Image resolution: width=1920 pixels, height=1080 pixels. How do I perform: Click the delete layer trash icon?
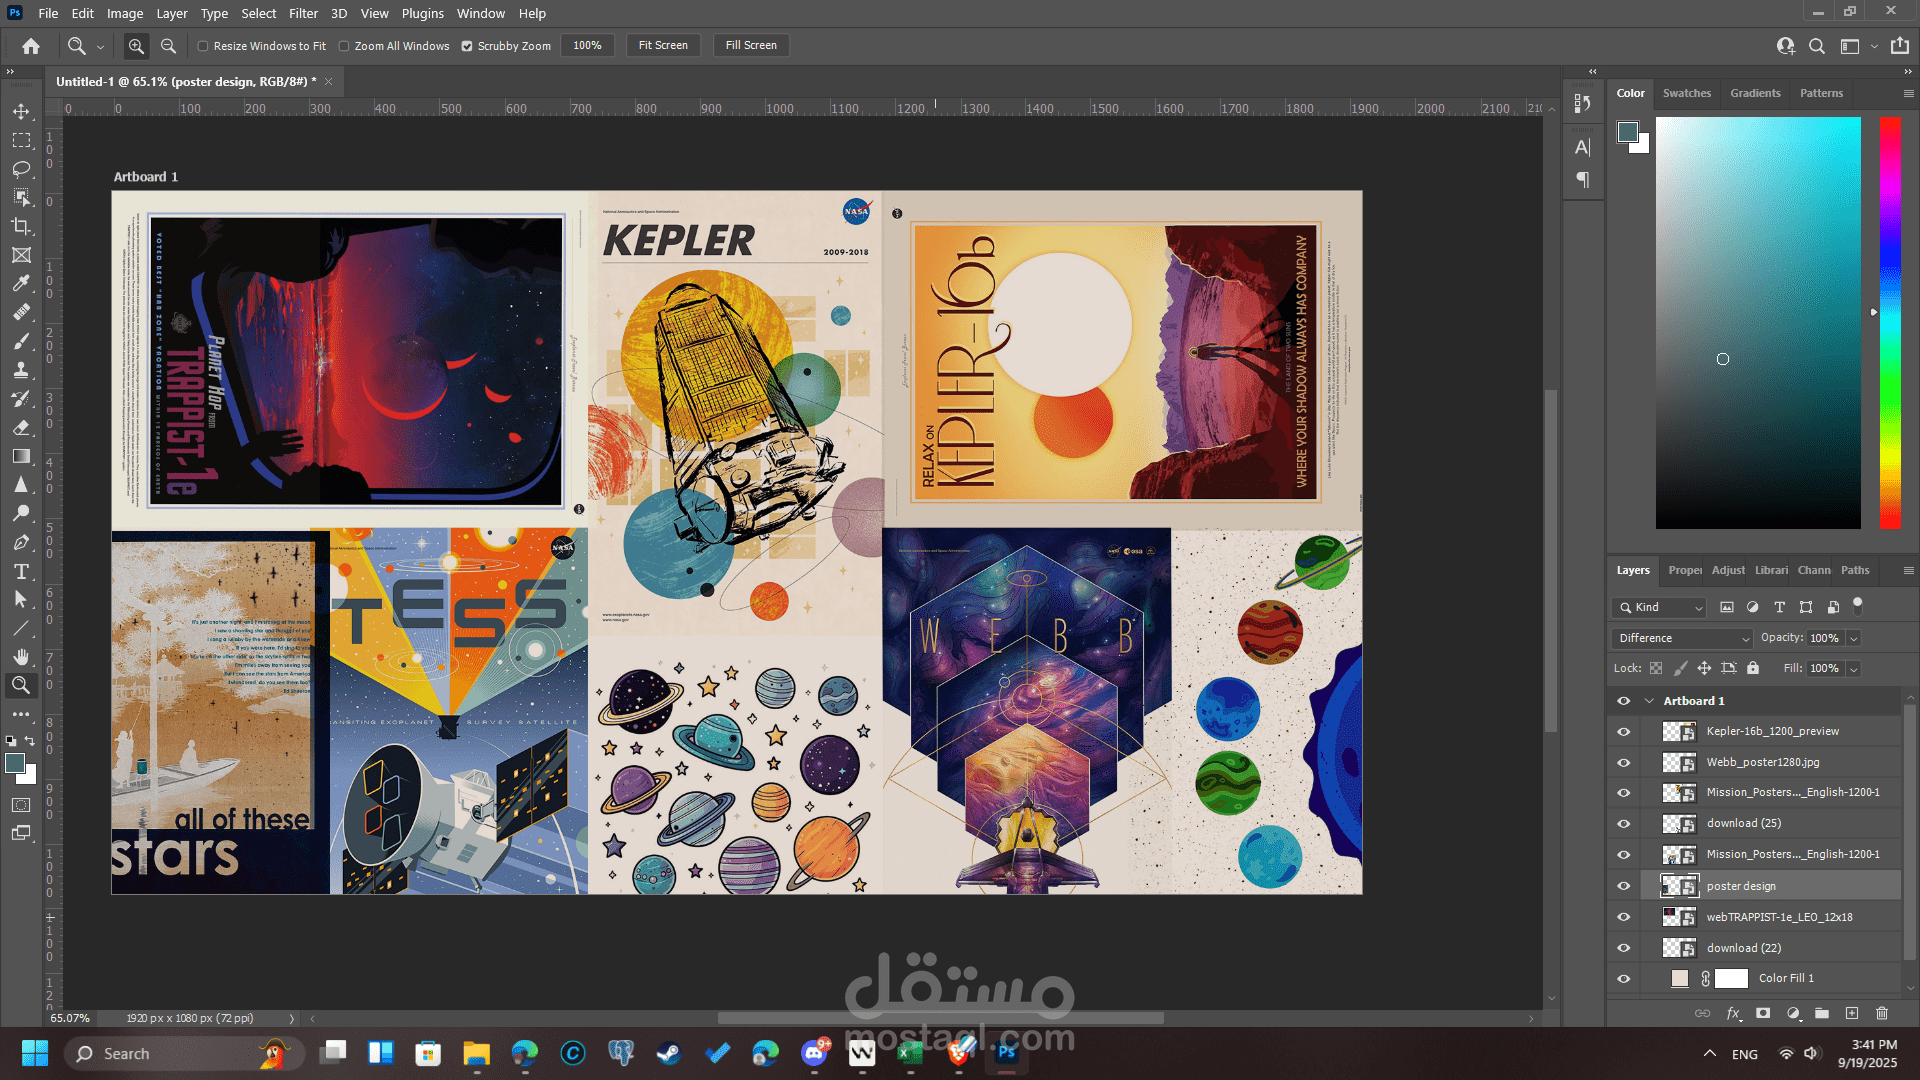[x=1882, y=1013]
